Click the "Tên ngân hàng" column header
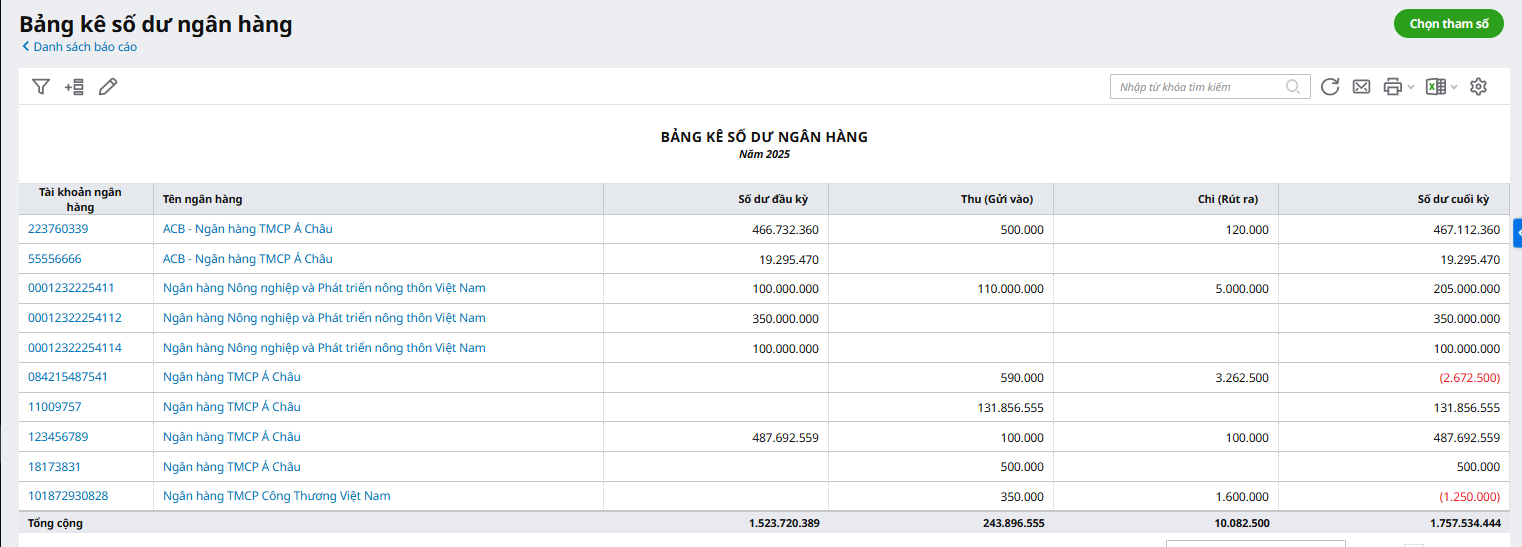The height and width of the screenshot is (547, 1522). pos(203,199)
